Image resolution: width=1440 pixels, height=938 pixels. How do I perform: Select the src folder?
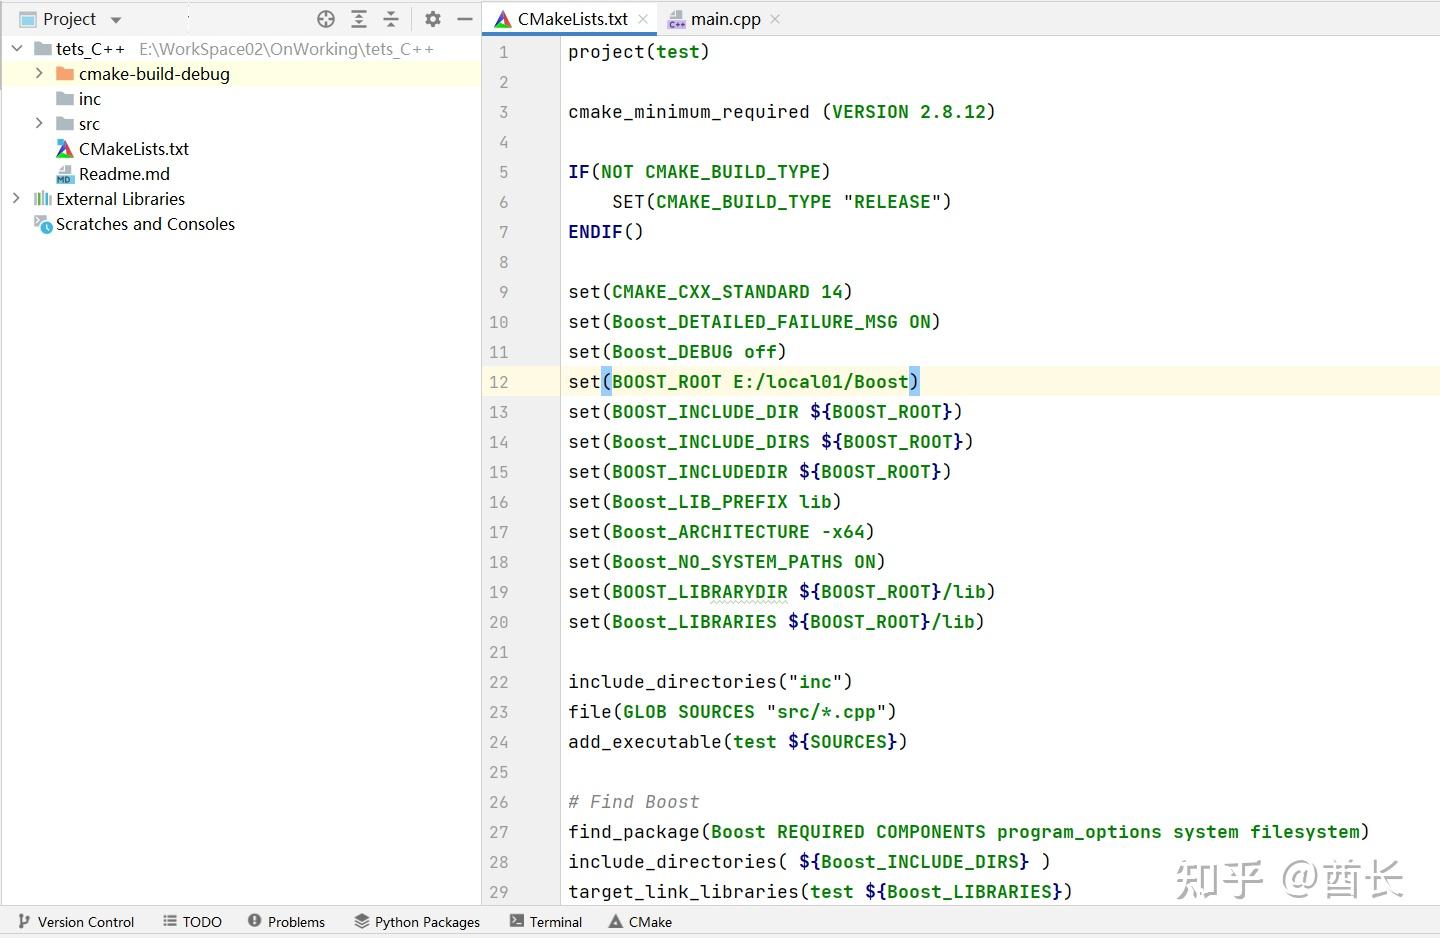click(x=89, y=124)
